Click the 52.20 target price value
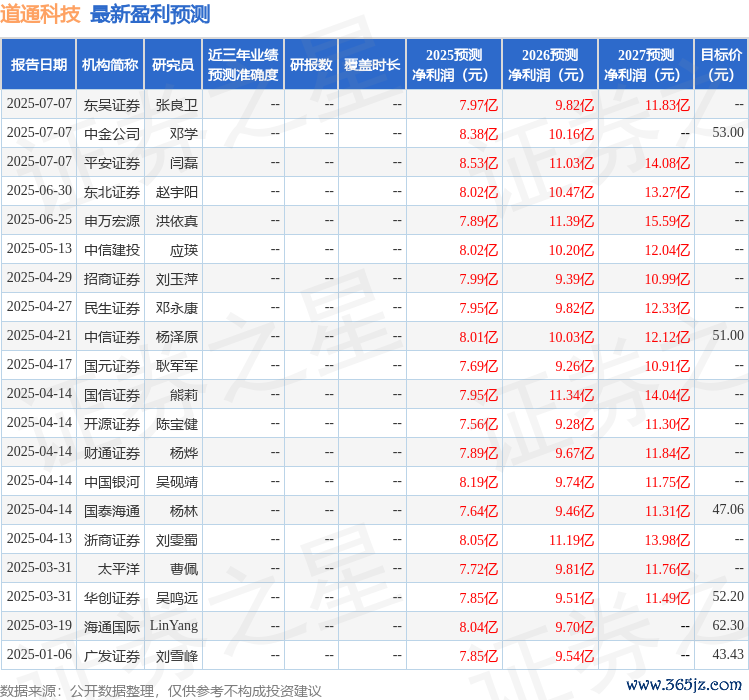The width and height of the screenshot is (749, 700). [728, 596]
